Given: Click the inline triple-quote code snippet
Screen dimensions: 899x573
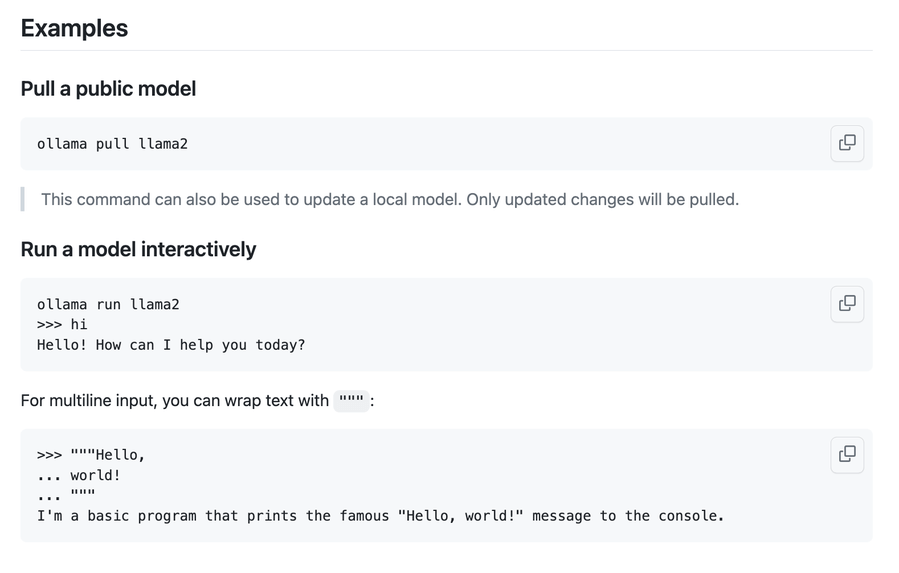Looking at the screenshot, I should tap(351, 400).
